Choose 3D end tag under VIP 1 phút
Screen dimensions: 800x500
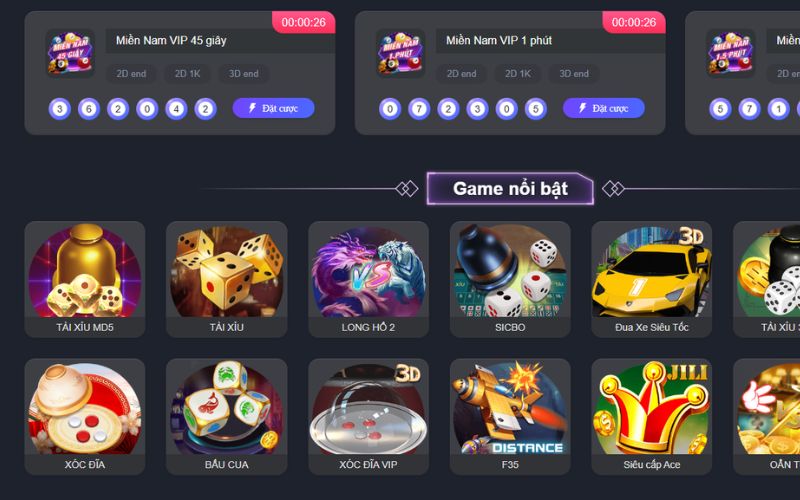574,73
